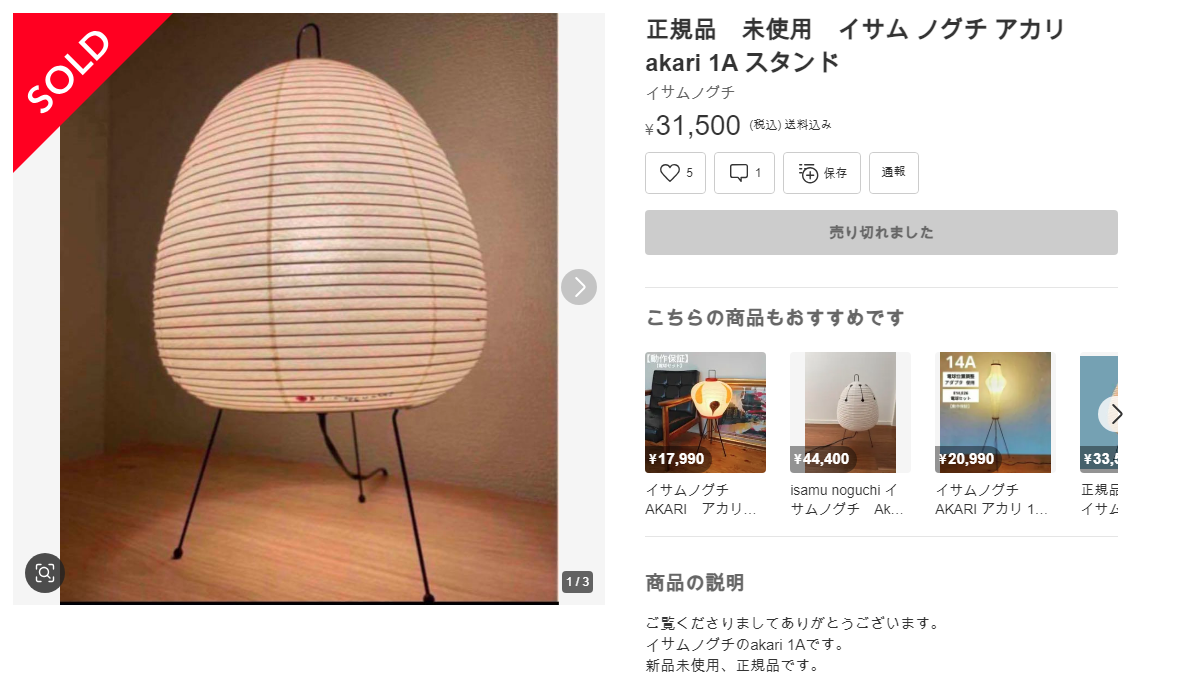The image size is (1203, 696).
Task: Report listing with 通報 button
Action: pos(893,173)
